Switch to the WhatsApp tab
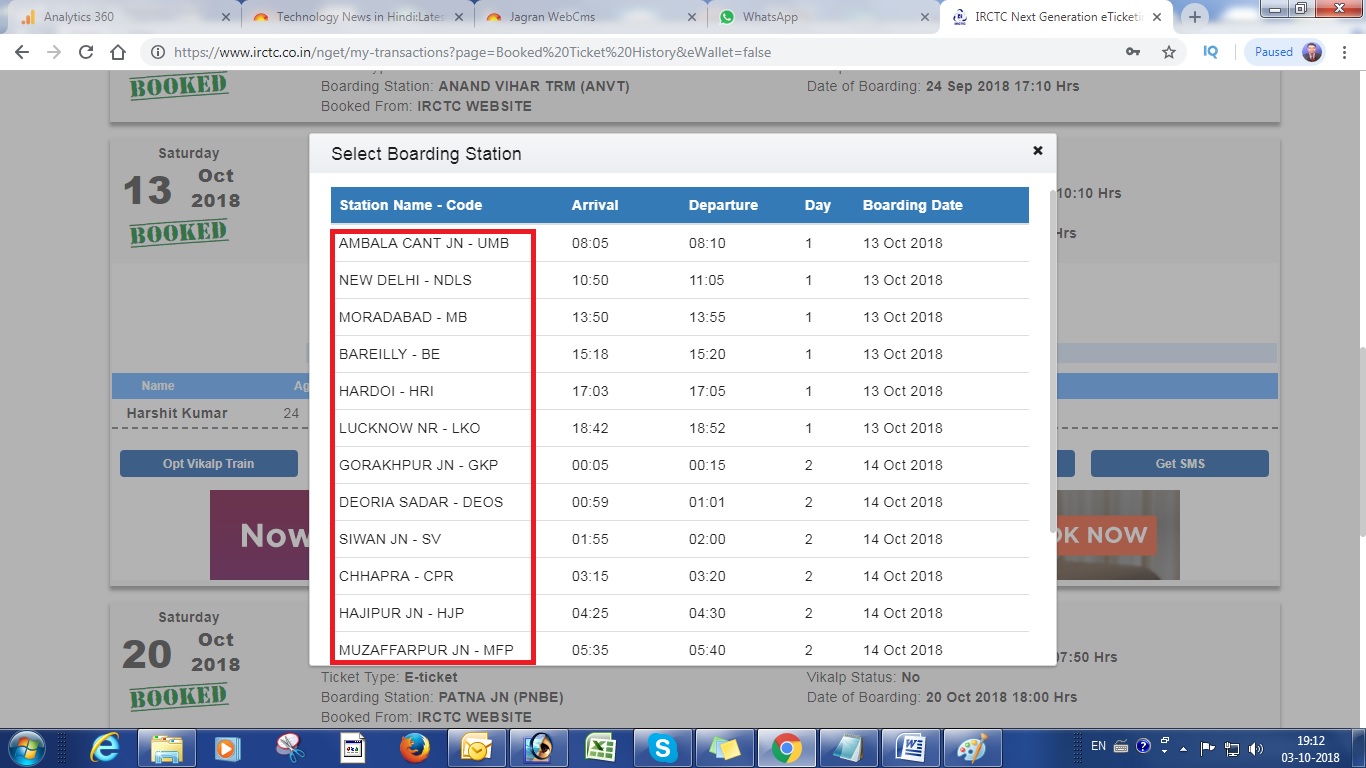The image size is (1366, 768). pos(770,17)
